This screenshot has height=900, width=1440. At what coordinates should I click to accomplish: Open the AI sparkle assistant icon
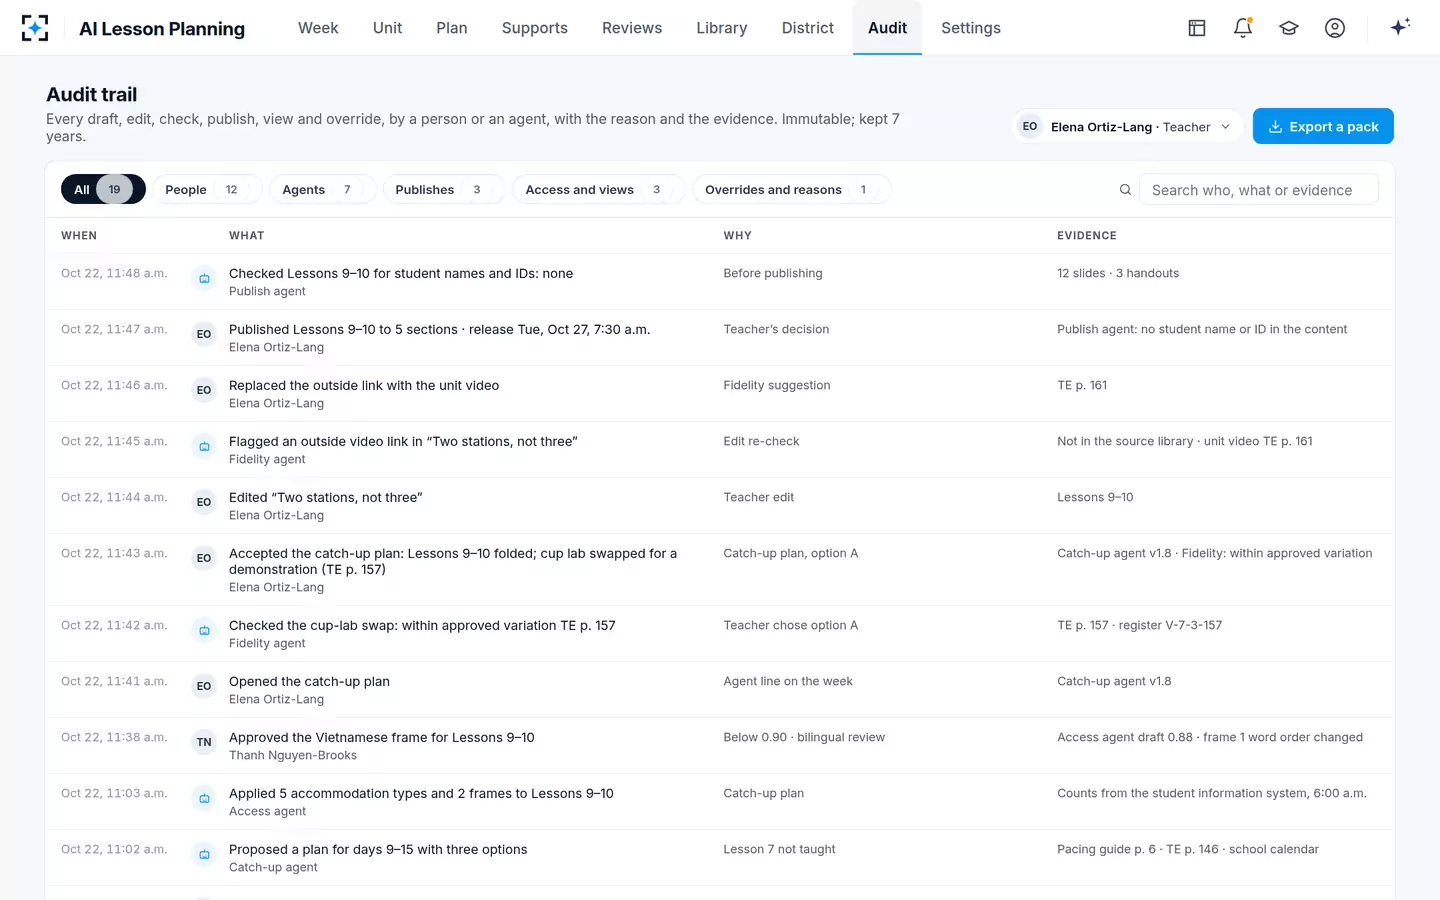tap(1400, 27)
